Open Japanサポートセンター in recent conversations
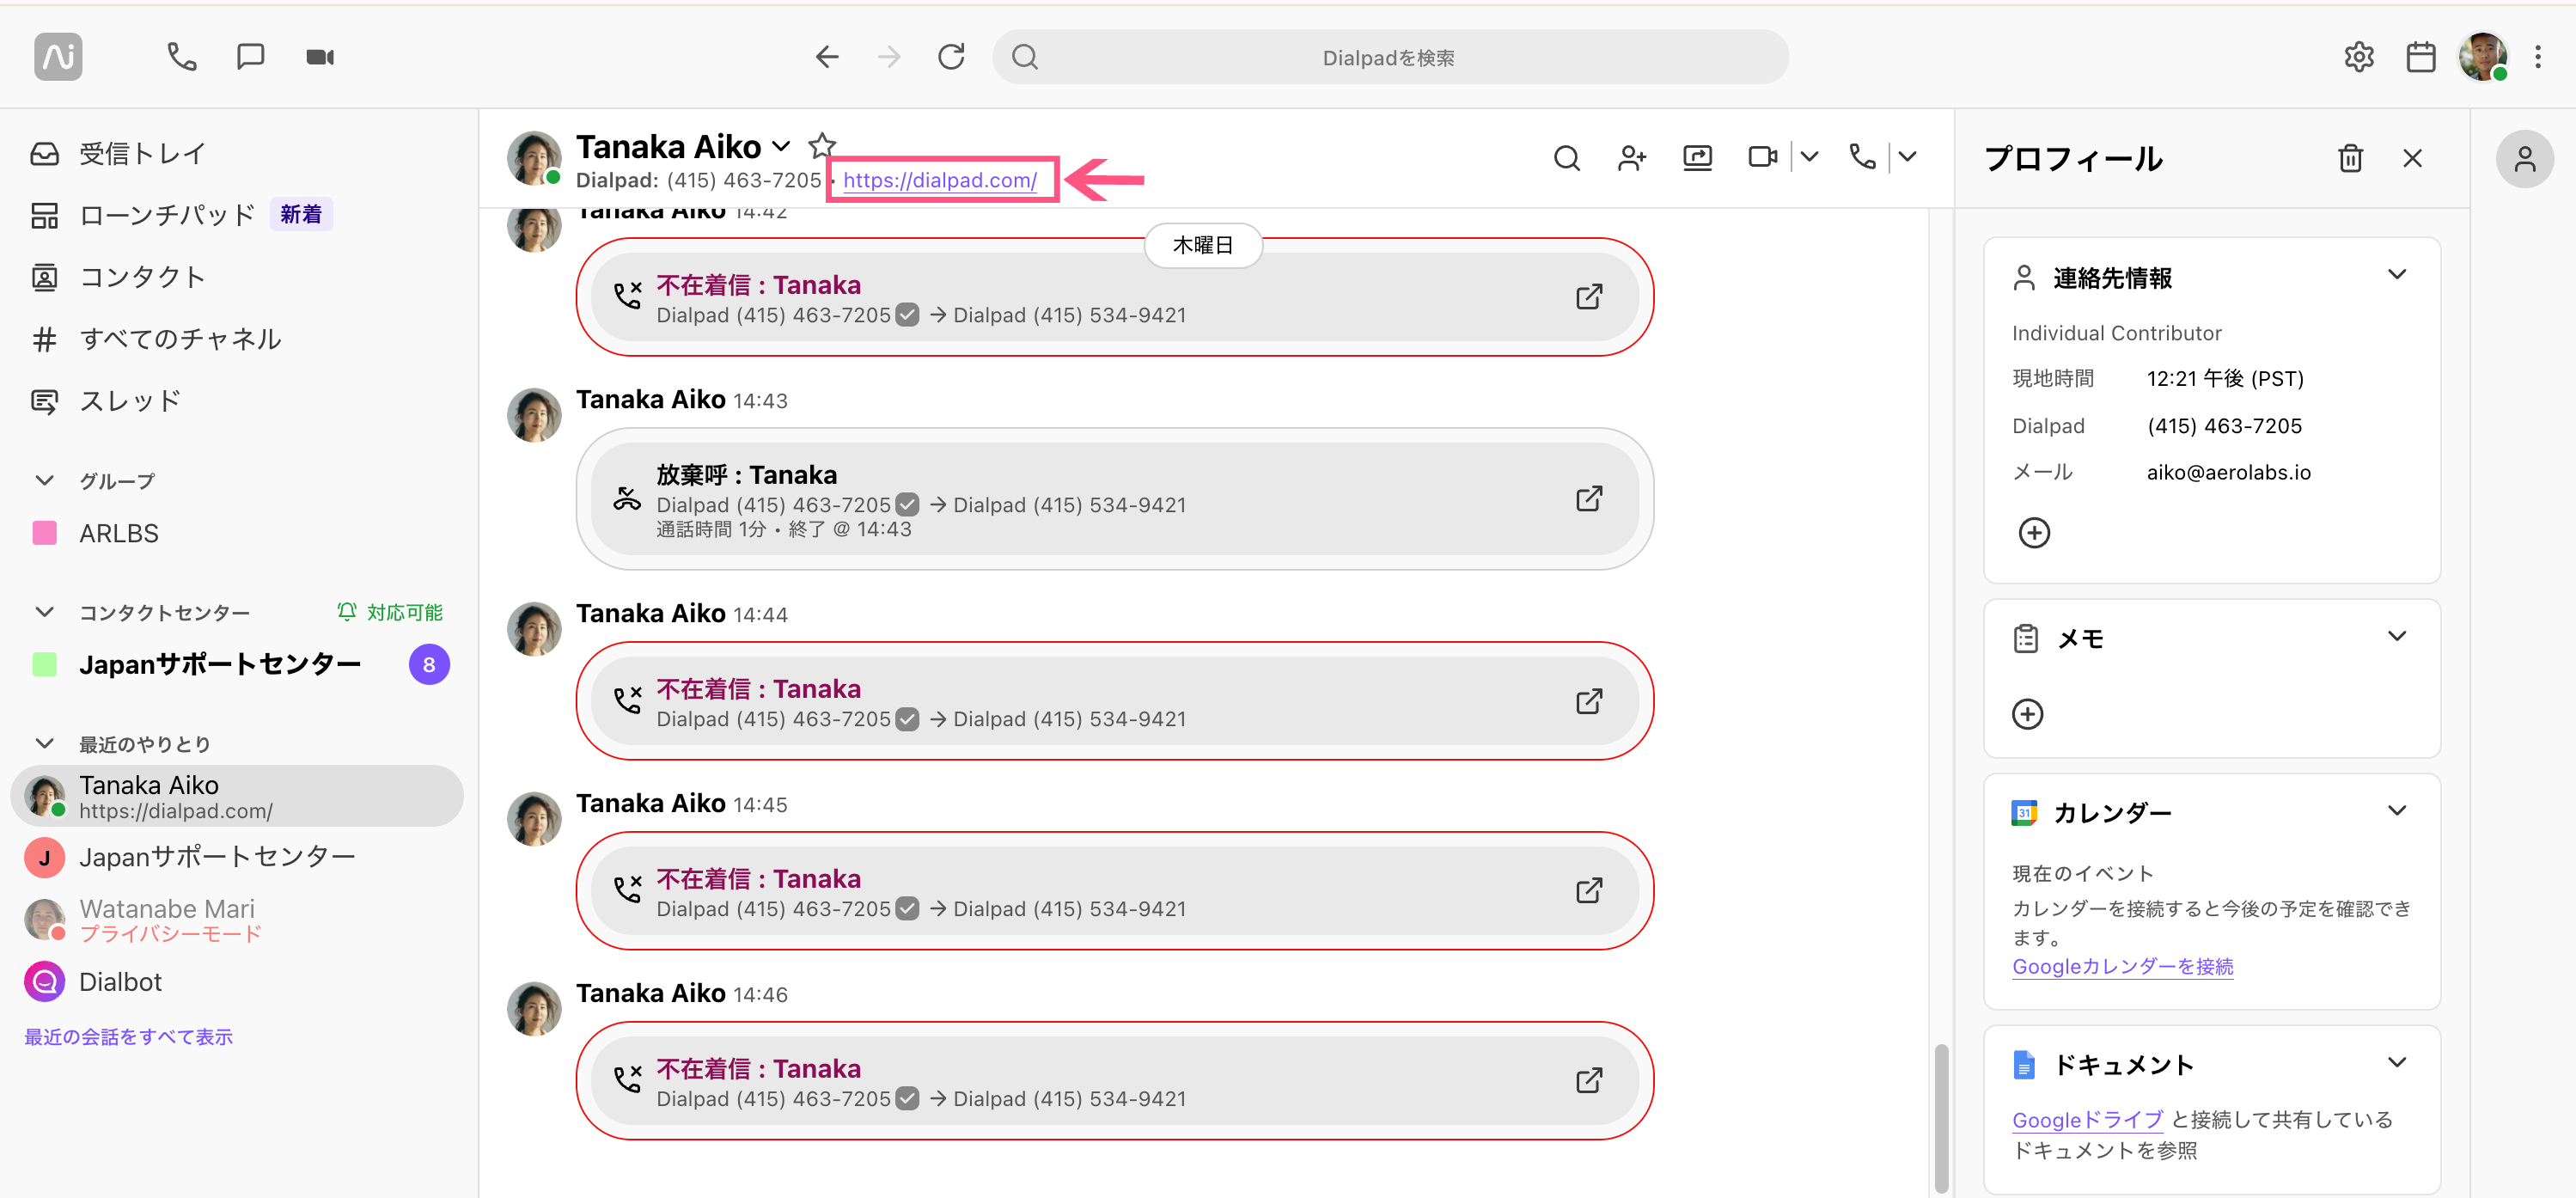2576x1198 pixels. pos(238,858)
